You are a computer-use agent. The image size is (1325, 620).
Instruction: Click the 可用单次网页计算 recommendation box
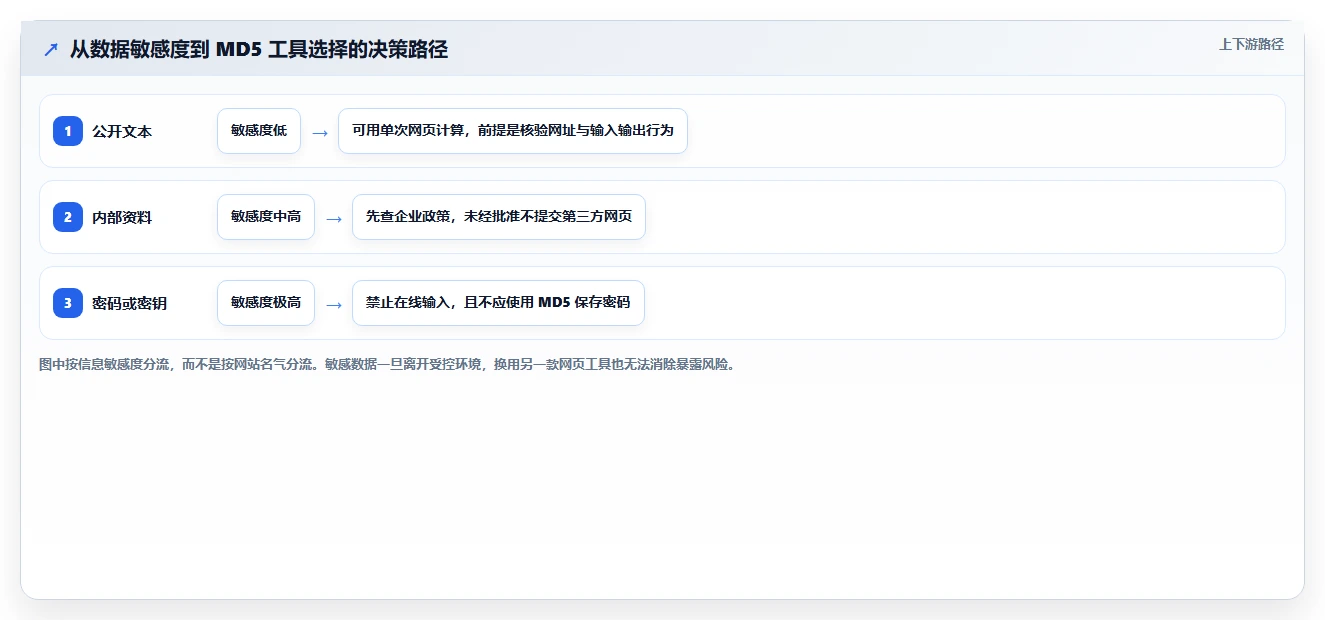pos(513,131)
